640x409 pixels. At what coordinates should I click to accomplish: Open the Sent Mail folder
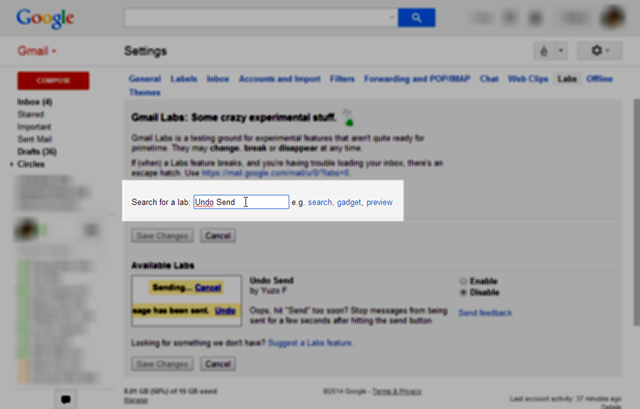[x=35, y=139]
